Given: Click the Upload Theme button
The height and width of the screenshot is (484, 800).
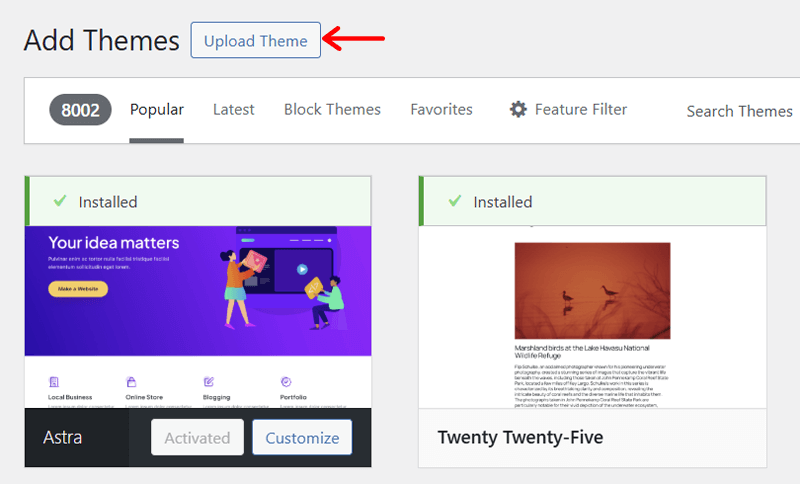Looking at the screenshot, I should (256, 40).
